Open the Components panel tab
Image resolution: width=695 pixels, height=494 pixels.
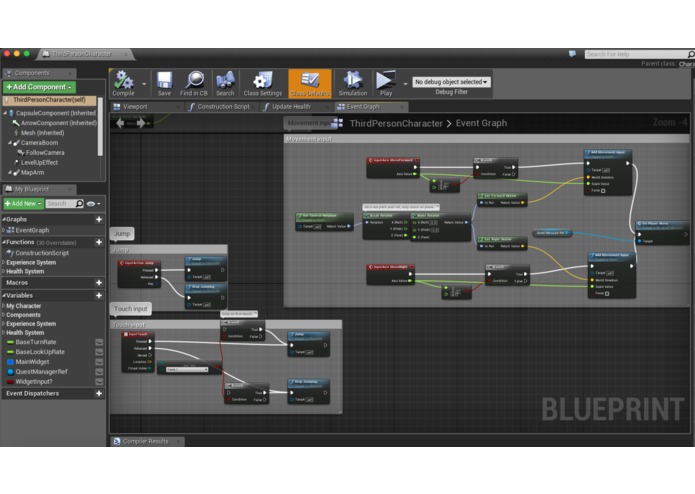pyautogui.click(x=31, y=73)
